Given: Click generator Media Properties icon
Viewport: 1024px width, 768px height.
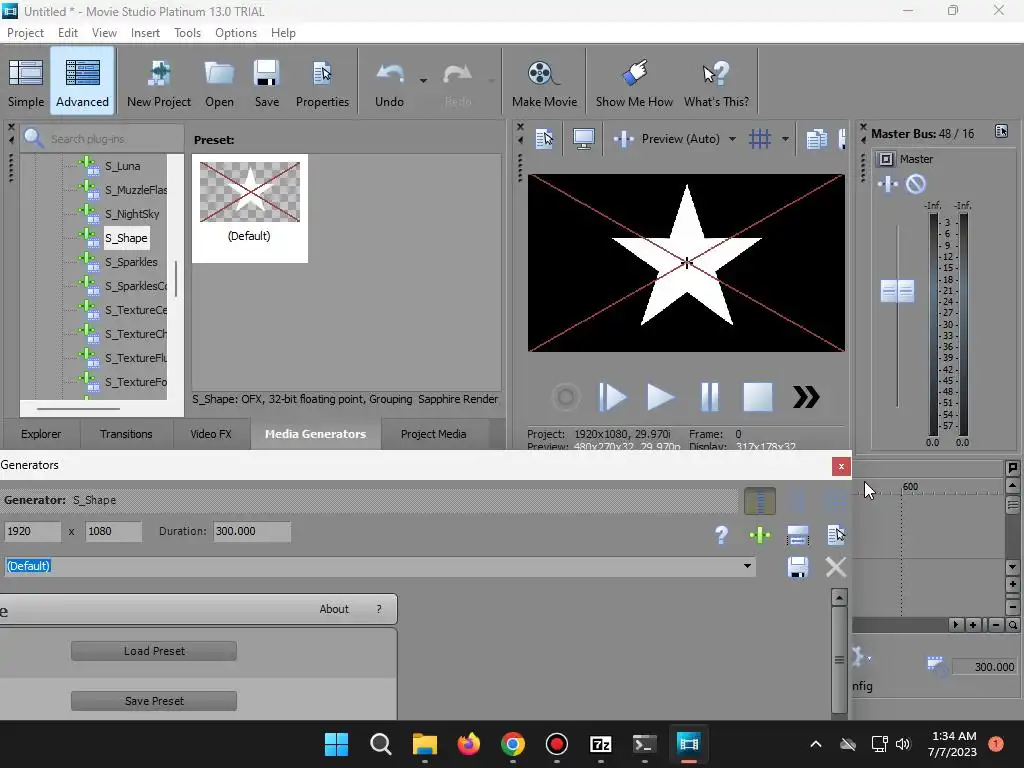Looking at the screenshot, I should point(836,534).
